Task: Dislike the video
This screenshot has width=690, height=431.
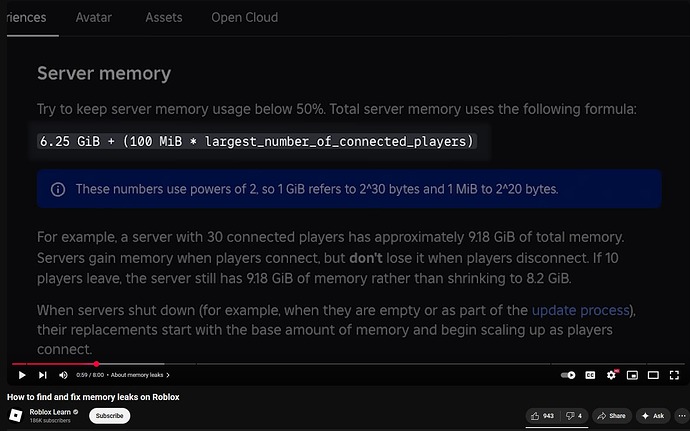Action: pyautogui.click(x=573, y=416)
